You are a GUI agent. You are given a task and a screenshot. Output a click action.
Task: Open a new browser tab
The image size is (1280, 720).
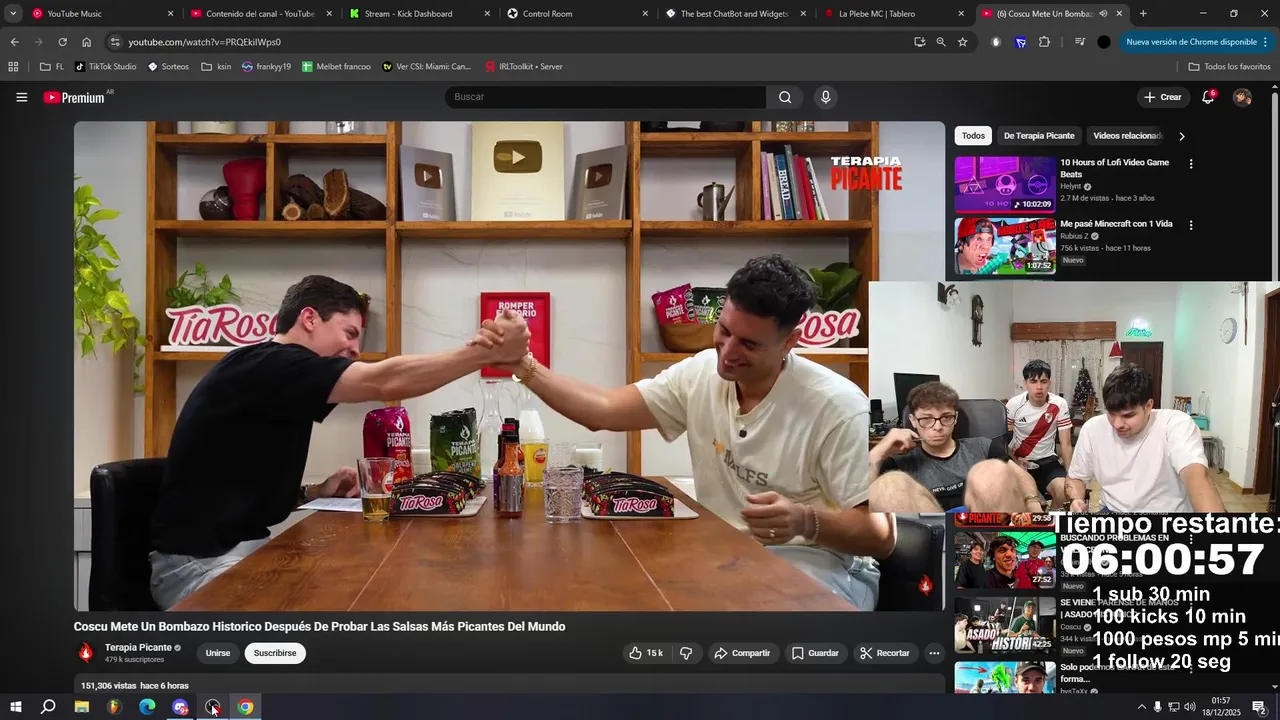tap(1143, 14)
